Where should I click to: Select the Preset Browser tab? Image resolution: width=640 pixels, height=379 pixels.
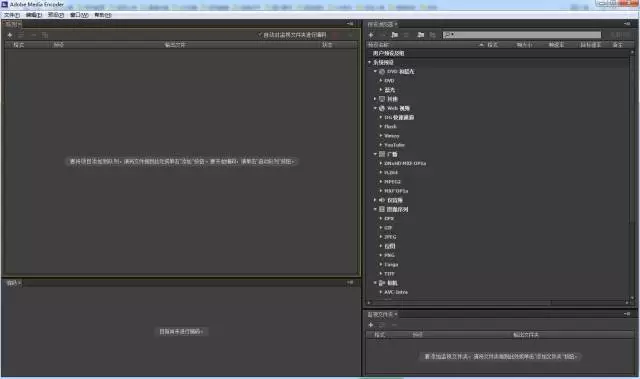(x=382, y=24)
